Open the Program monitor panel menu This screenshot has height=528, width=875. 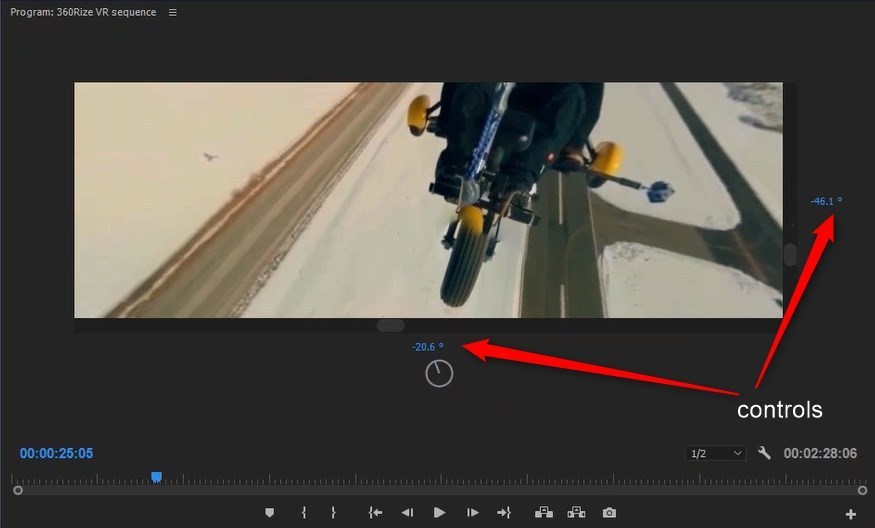pyautogui.click(x=173, y=12)
